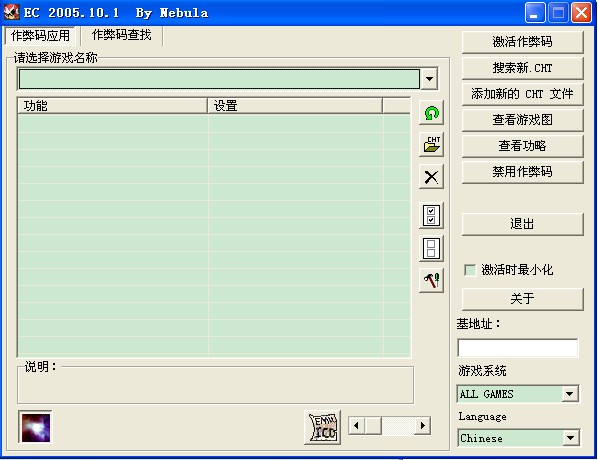This screenshot has height=460, width=598.
Task: Click the 禁用作弊码 button
Action: [x=522, y=172]
